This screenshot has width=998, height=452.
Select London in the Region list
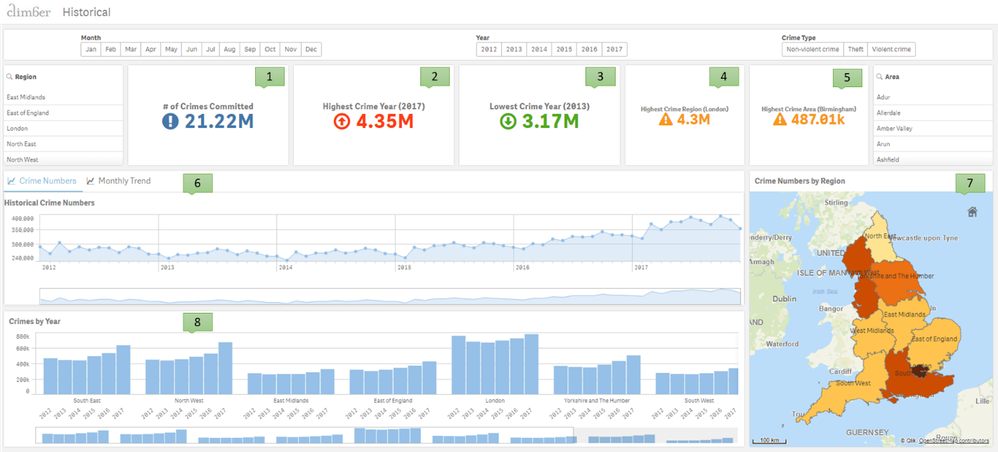(x=63, y=128)
